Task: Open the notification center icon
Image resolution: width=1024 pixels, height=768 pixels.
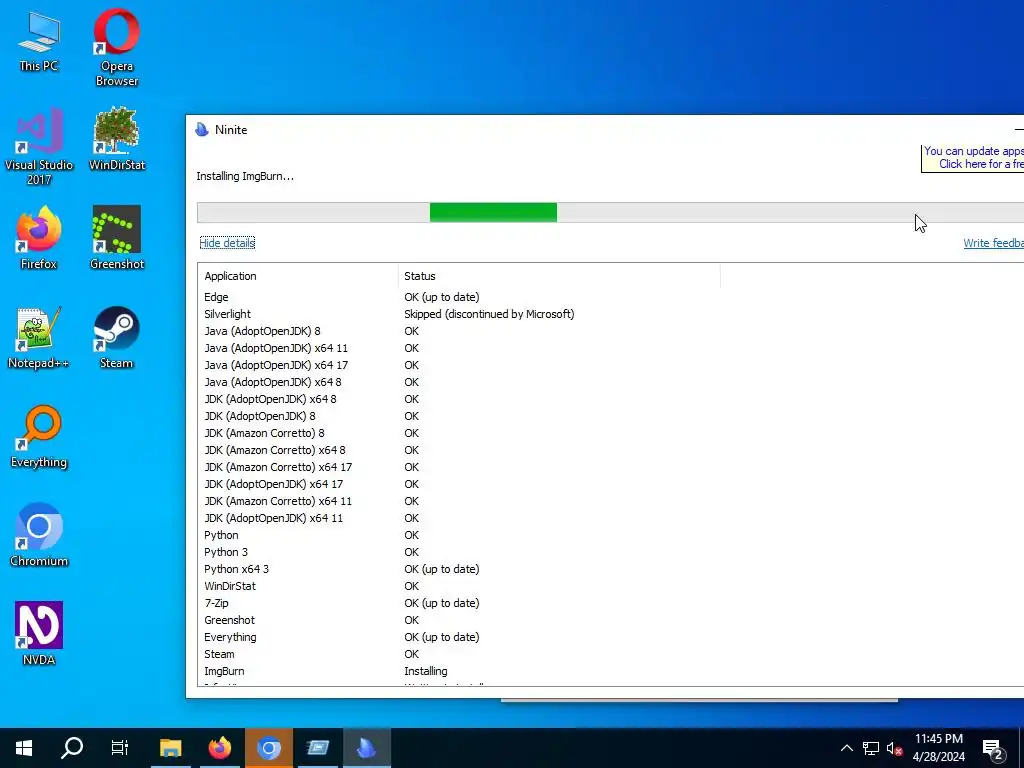Action: tap(993, 749)
